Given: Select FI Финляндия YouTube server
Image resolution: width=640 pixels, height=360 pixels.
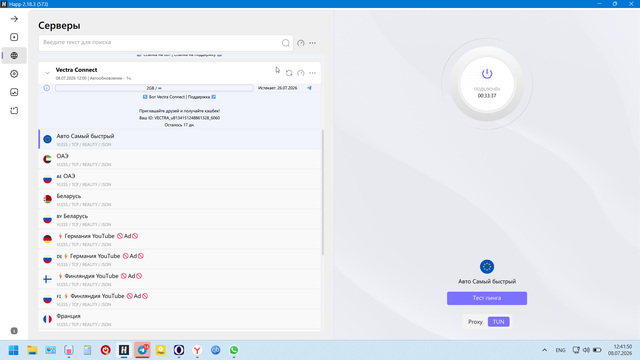Looking at the screenshot, I should [180, 300].
